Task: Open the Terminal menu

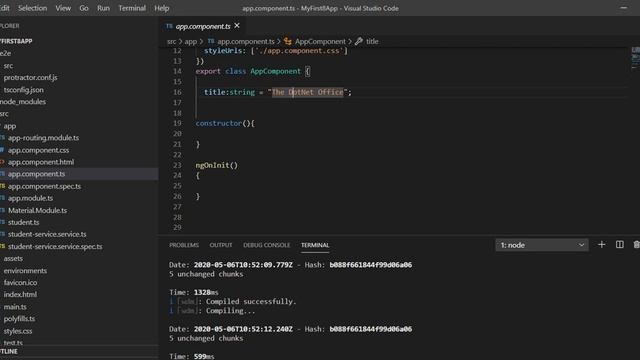Action: coord(132,8)
